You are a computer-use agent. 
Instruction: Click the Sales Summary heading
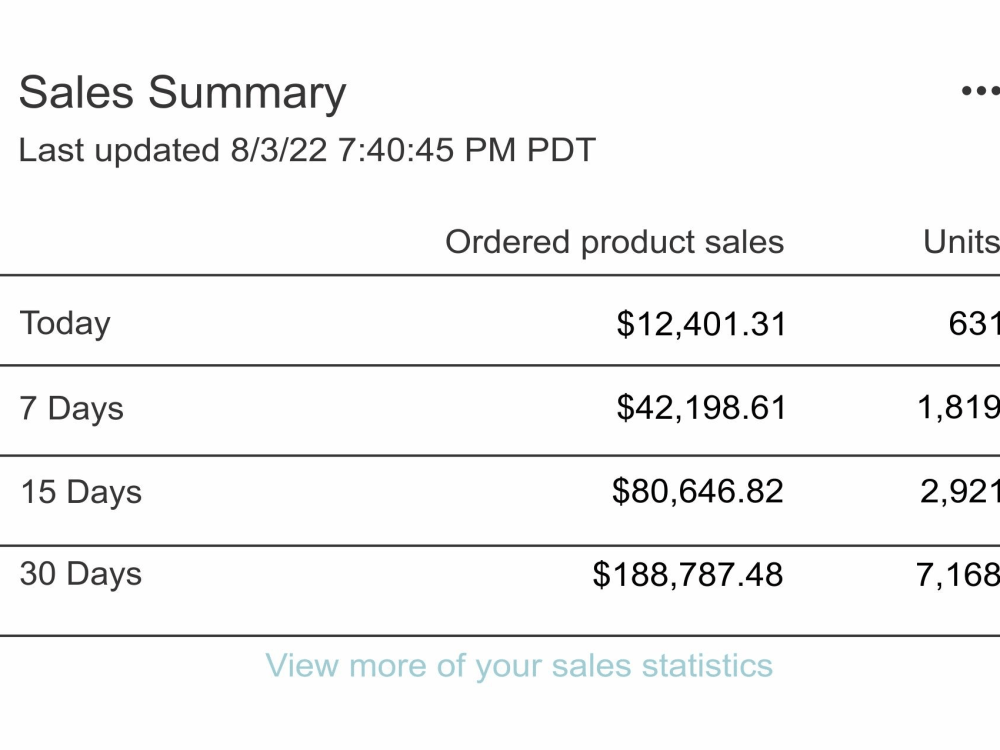(182, 94)
